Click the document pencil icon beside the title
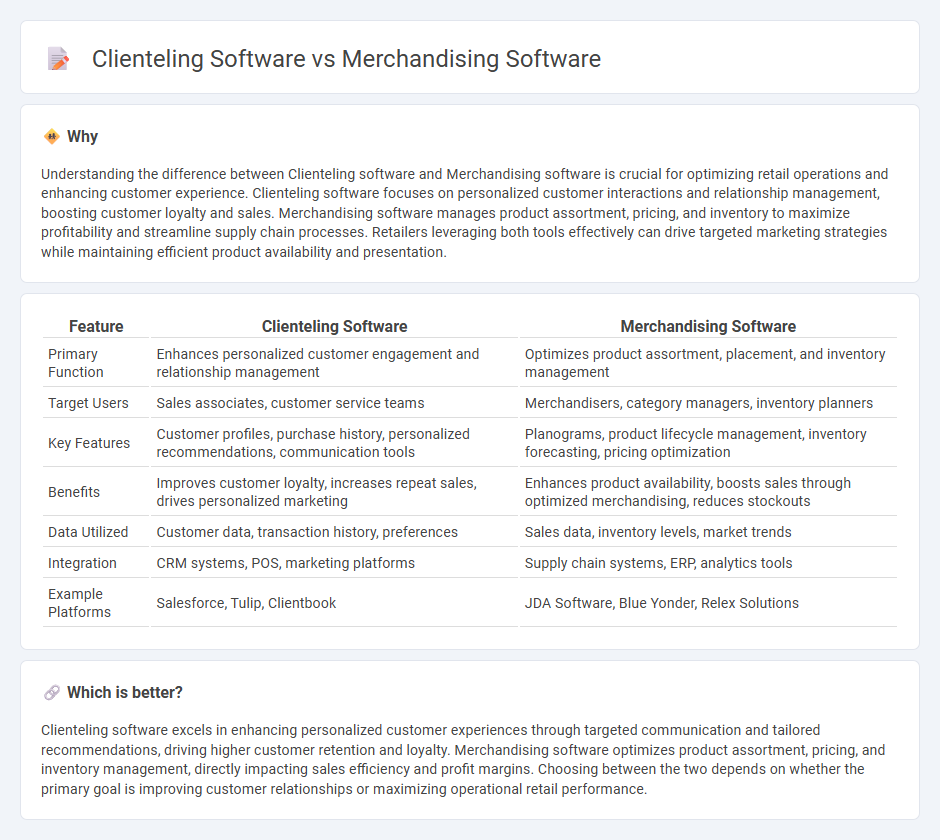The image size is (940, 840). [58, 59]
